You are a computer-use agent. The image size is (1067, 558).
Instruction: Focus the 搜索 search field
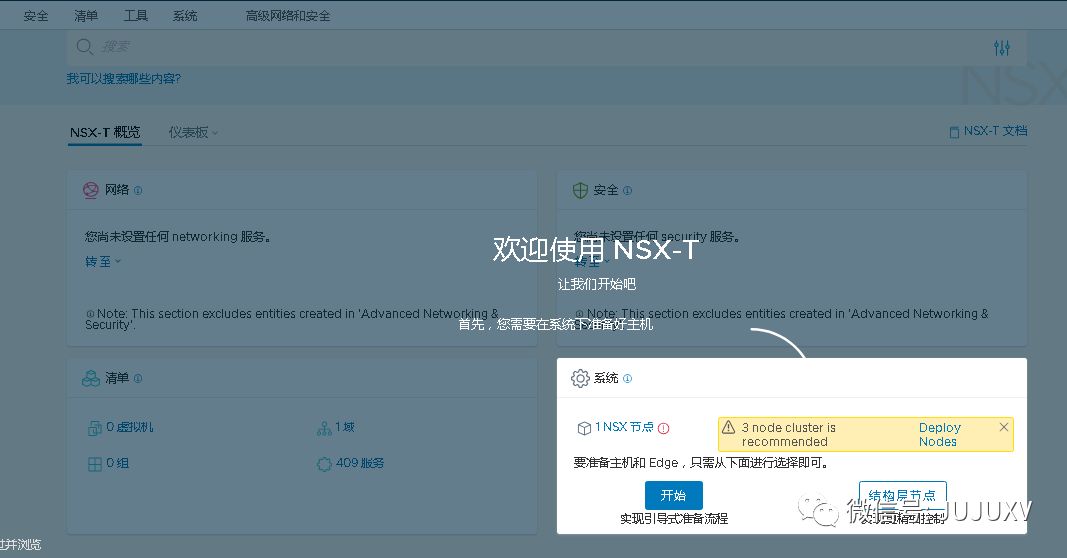tap(544, 47)
